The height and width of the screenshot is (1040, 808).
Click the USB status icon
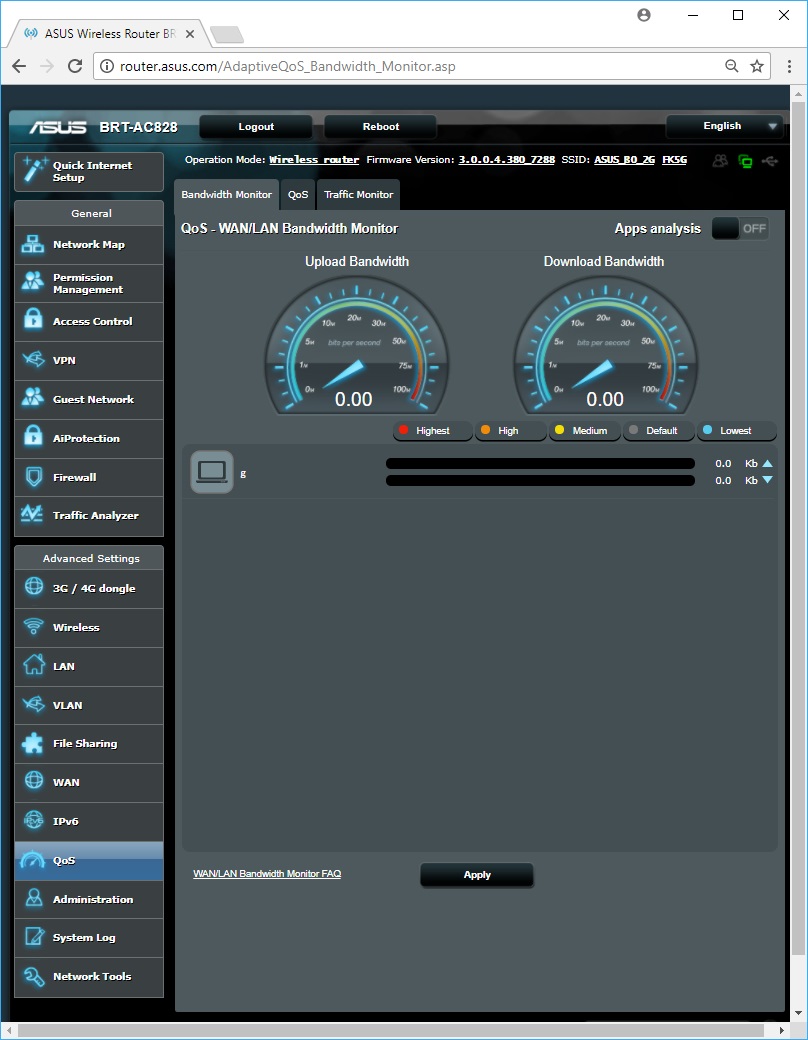(x=768, y=160)
